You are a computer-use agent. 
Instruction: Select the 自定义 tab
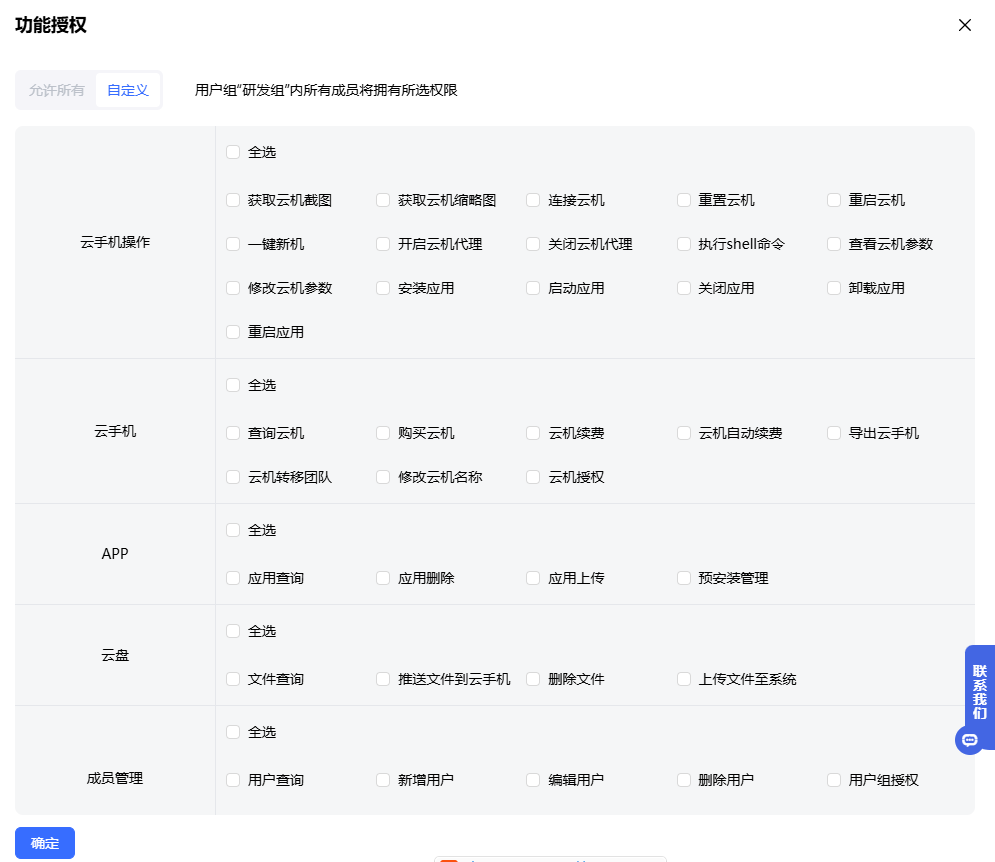[128, 90]
